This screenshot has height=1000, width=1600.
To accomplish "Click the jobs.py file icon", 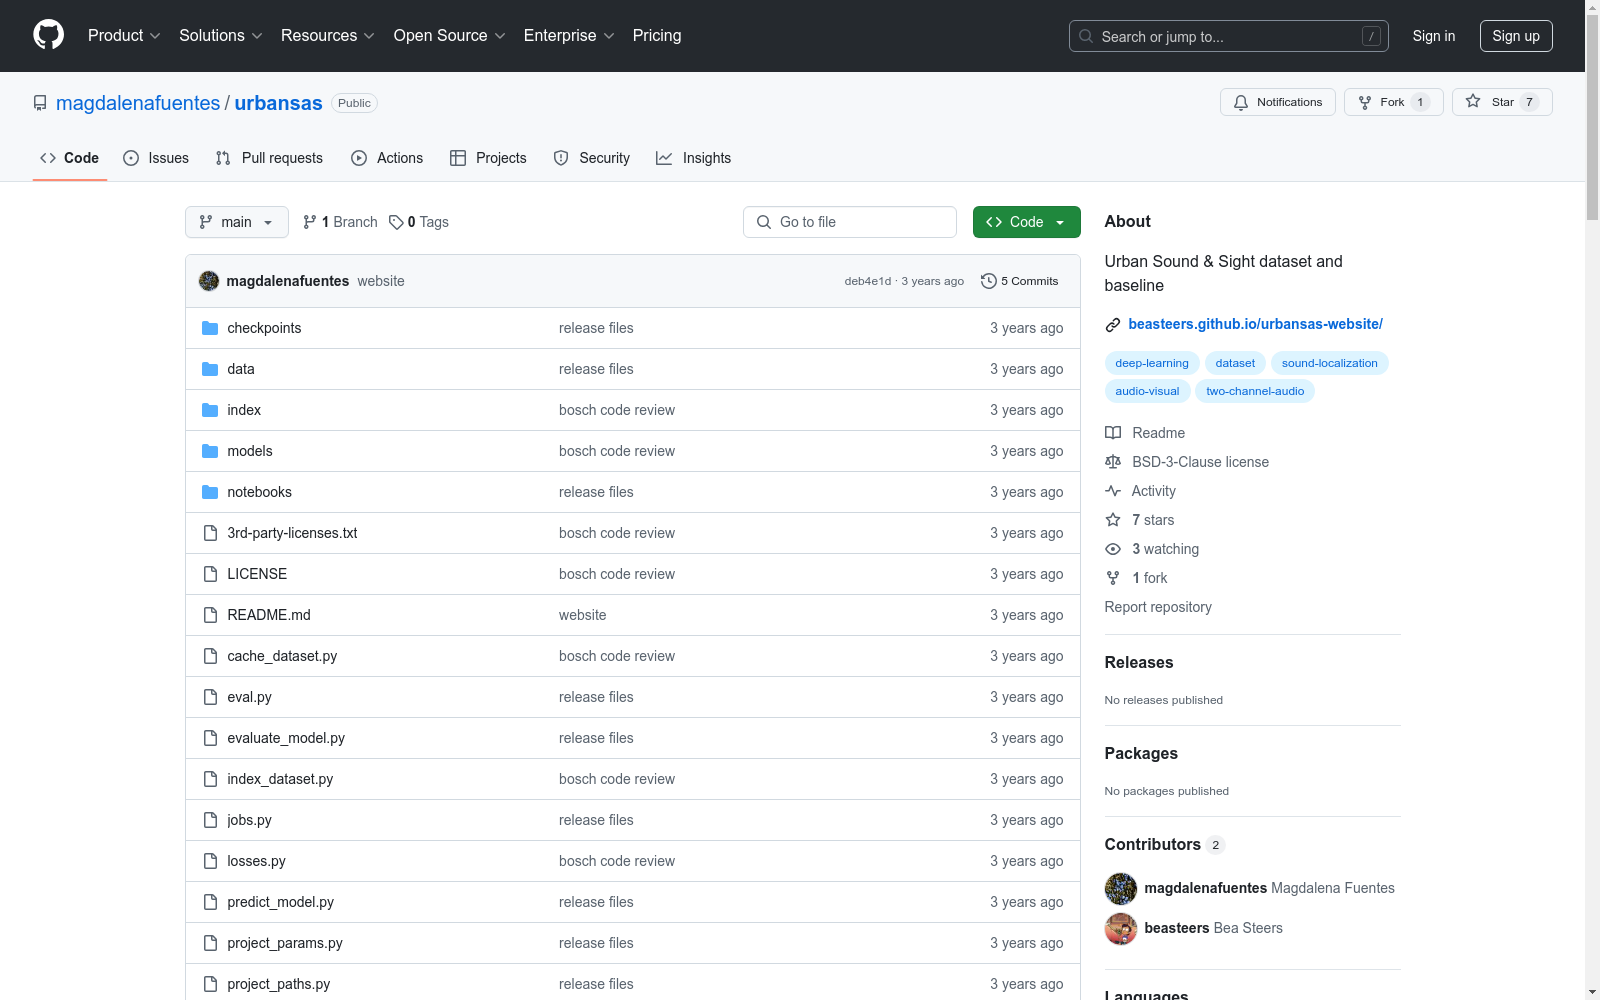I will click(x=210, y=820).
